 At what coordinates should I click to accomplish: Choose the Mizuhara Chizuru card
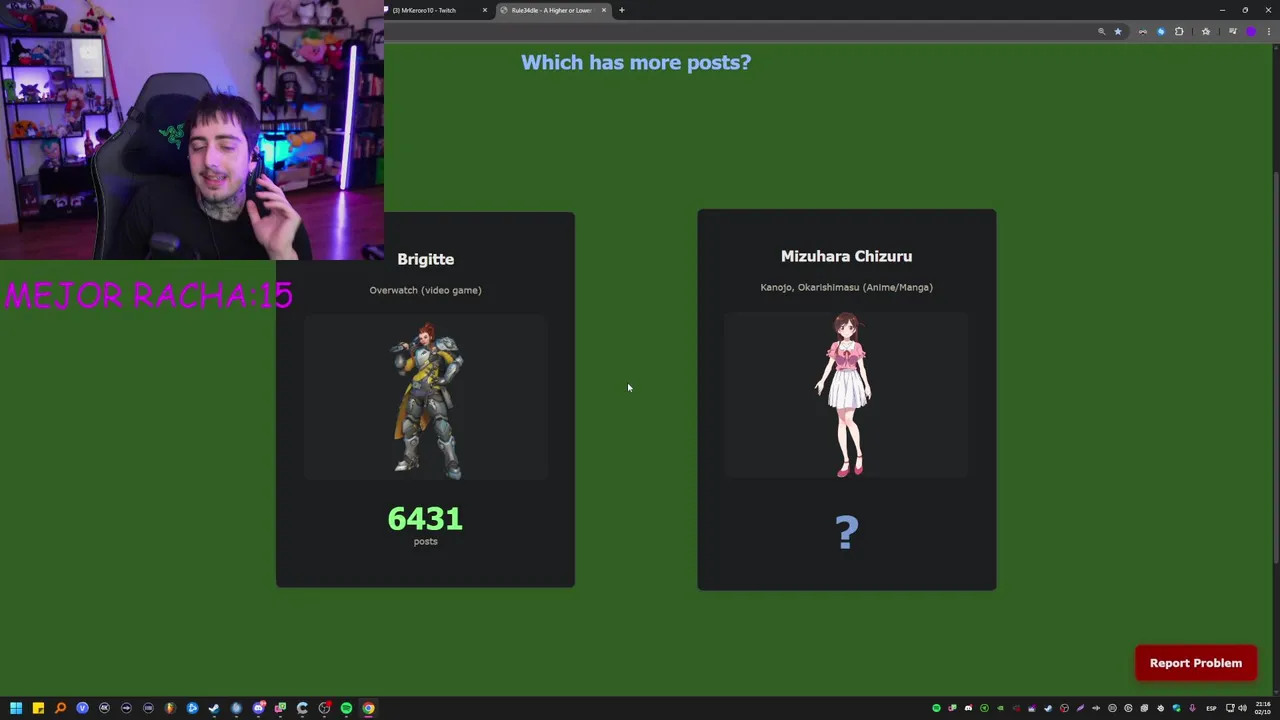(x=846, y=399)
